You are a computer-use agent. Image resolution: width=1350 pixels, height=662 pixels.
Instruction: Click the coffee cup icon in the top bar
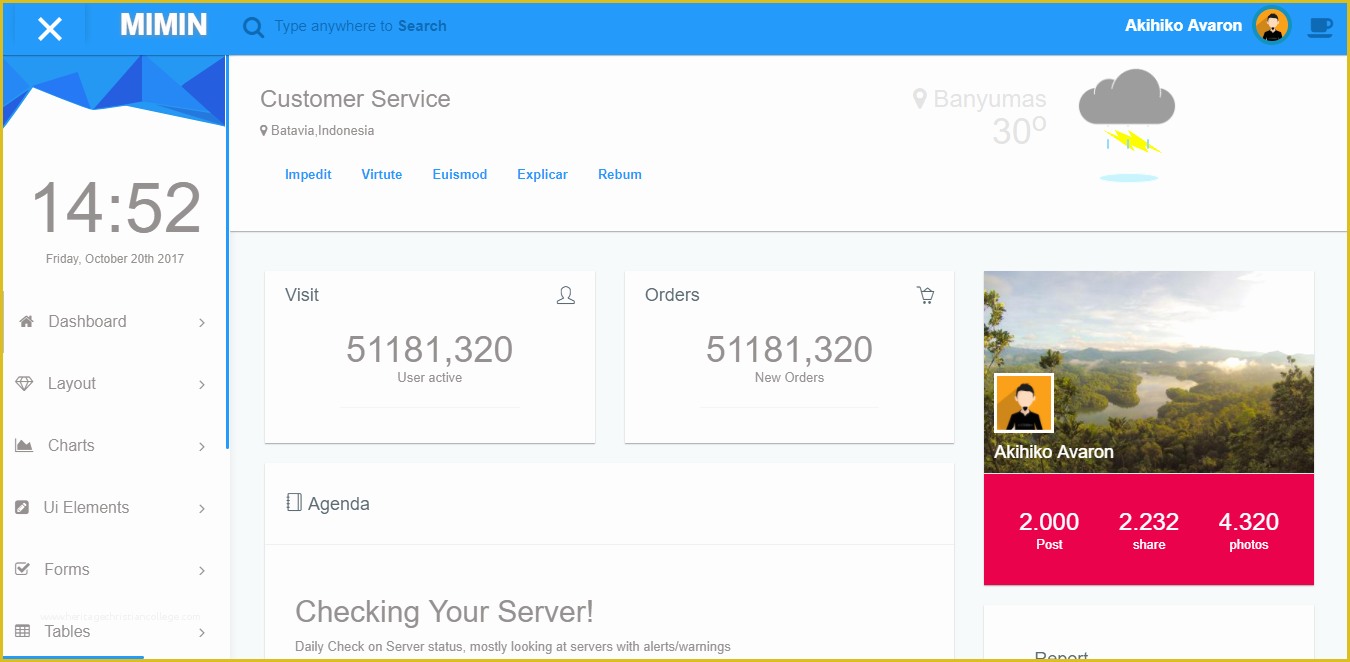point(1320,27)
